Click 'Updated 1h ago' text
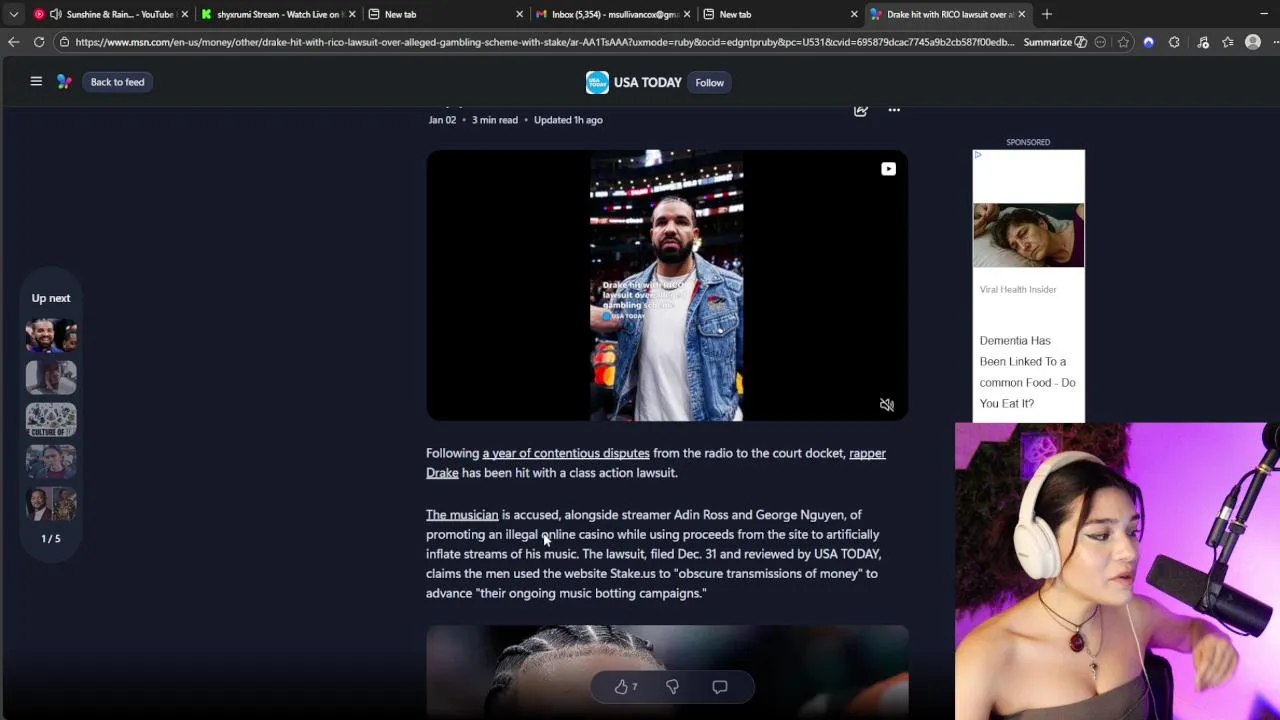 pos(568,120)
